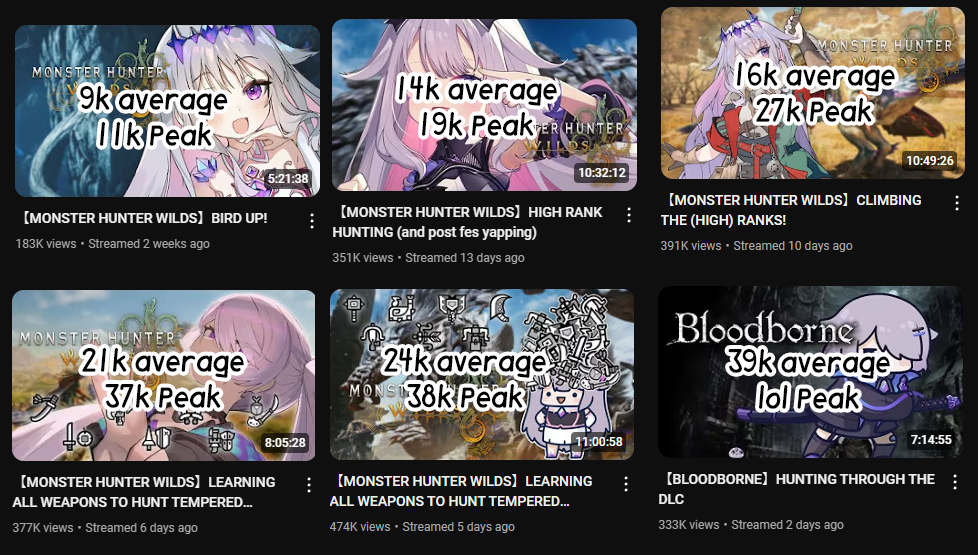
Task: Click the BIRD UP! video title
Action: tap(142, 218)
